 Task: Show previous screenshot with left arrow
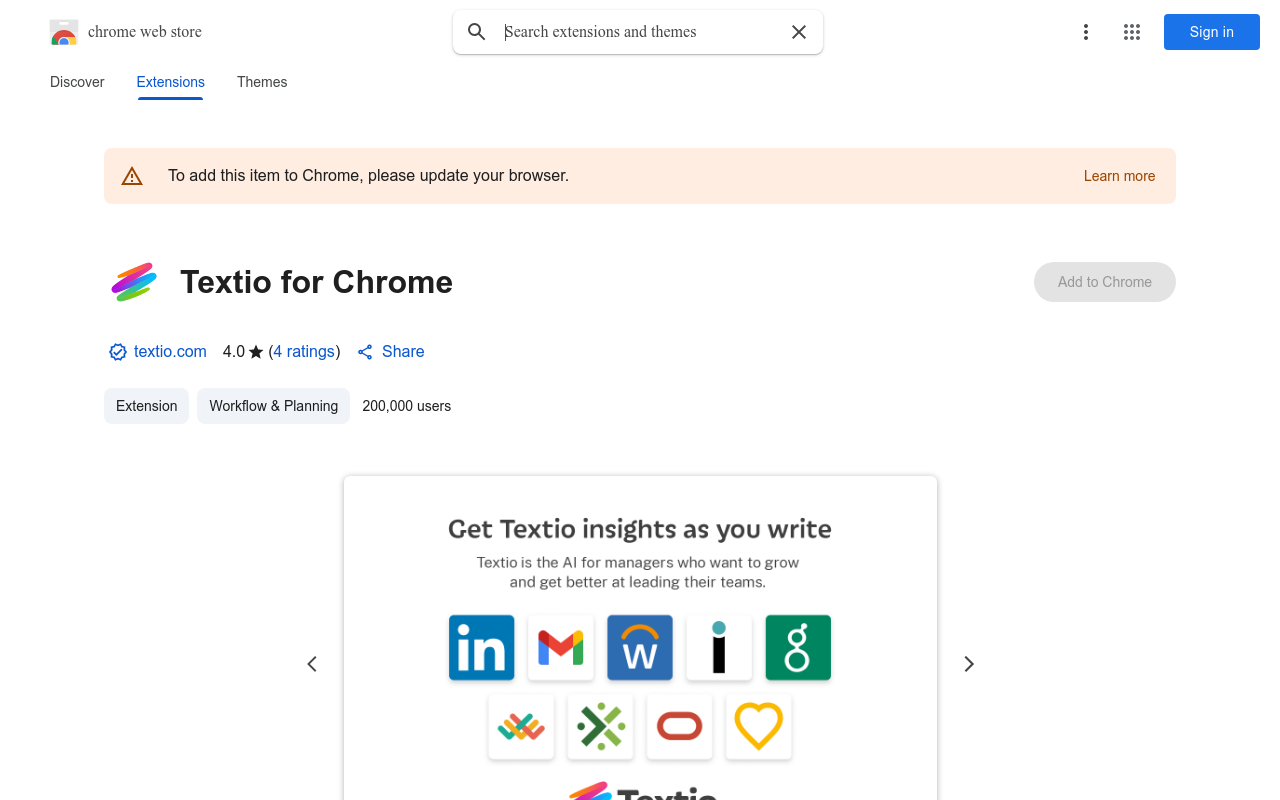tap(312, 664)
